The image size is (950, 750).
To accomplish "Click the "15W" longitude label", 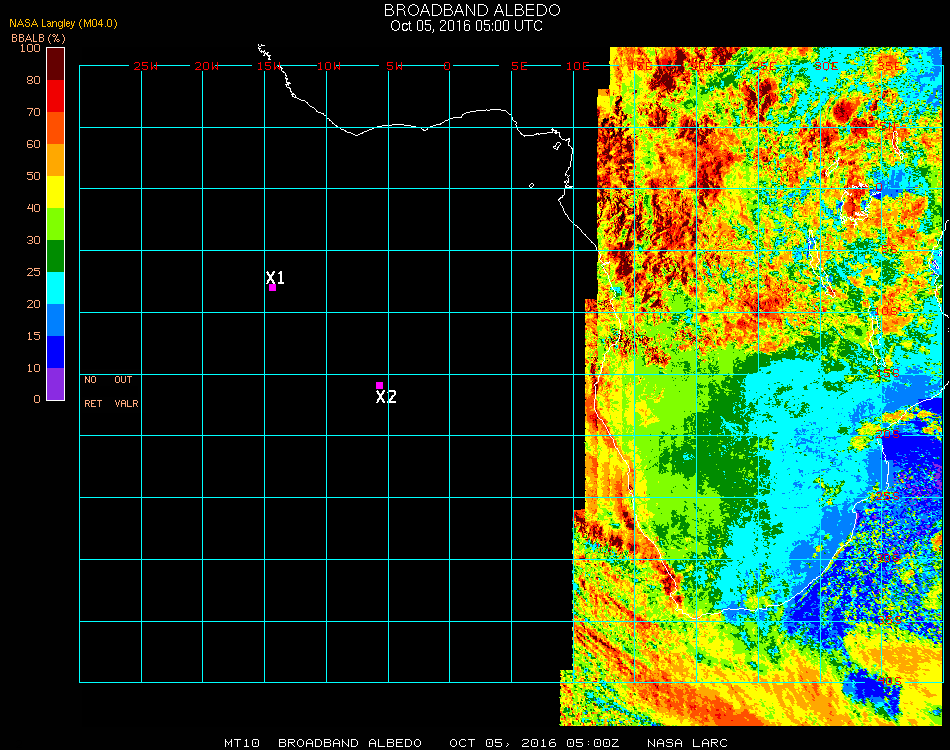I will click(269, 66).
